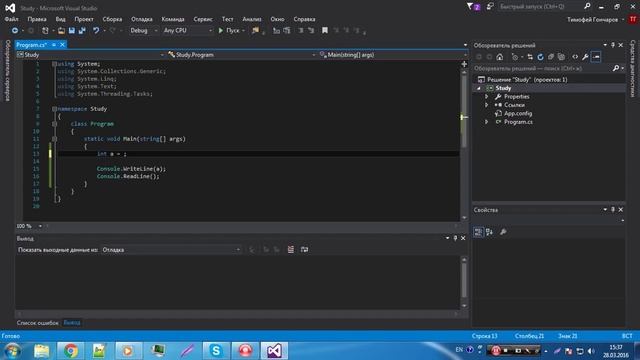Collapse the class Program code block
The image size is (640, 360).
(x=54, y=124)
